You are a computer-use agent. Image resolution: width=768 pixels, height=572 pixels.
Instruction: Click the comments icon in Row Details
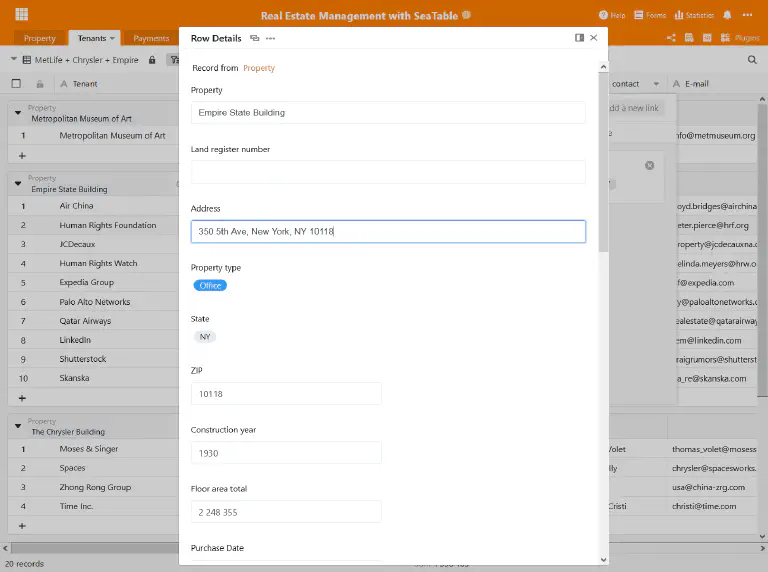coord(254,38)
